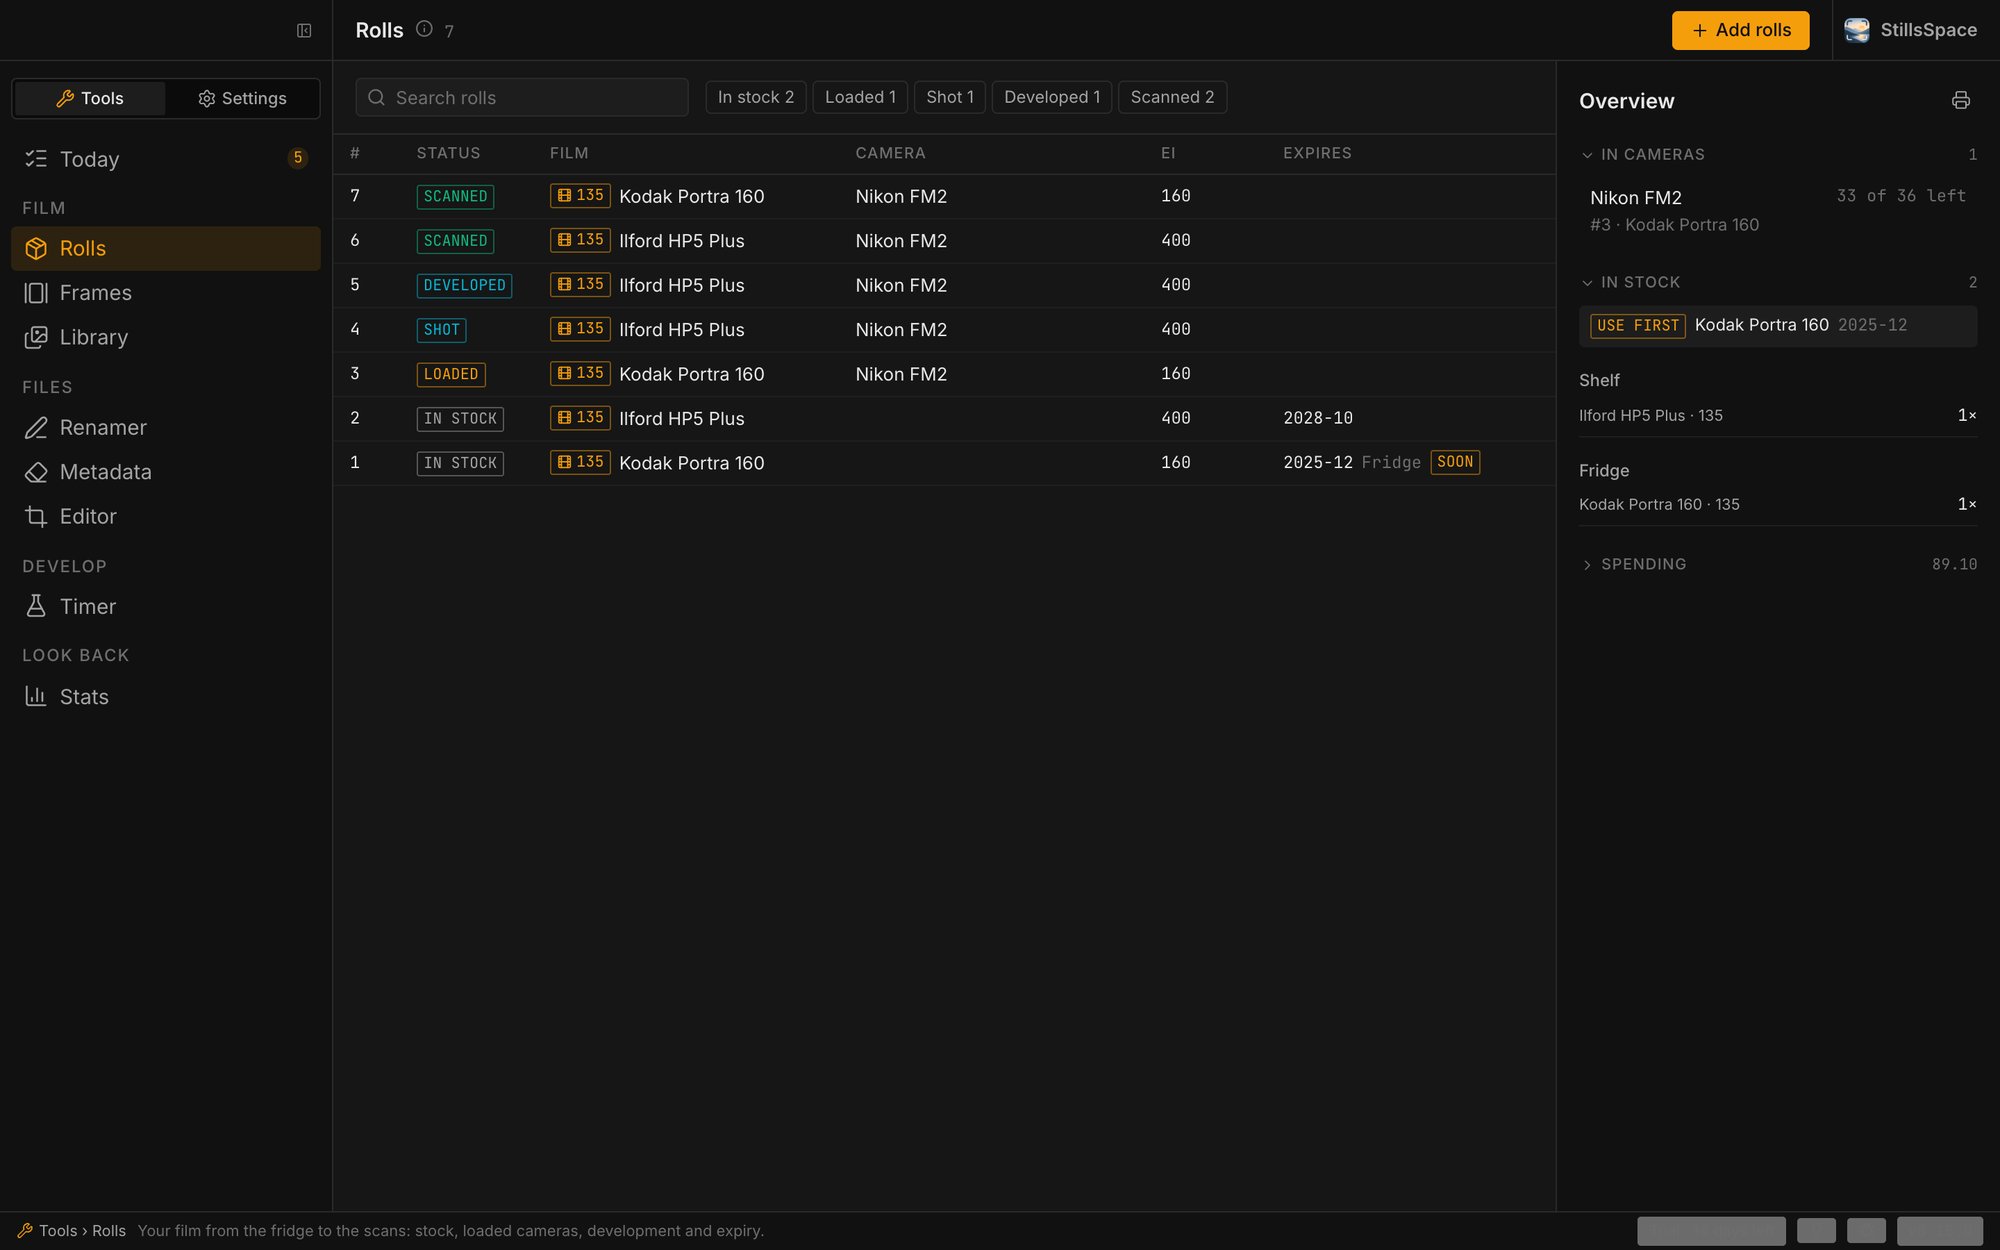
Task: Open the StillsSpace logo avatar
Action: point(1857,30)
